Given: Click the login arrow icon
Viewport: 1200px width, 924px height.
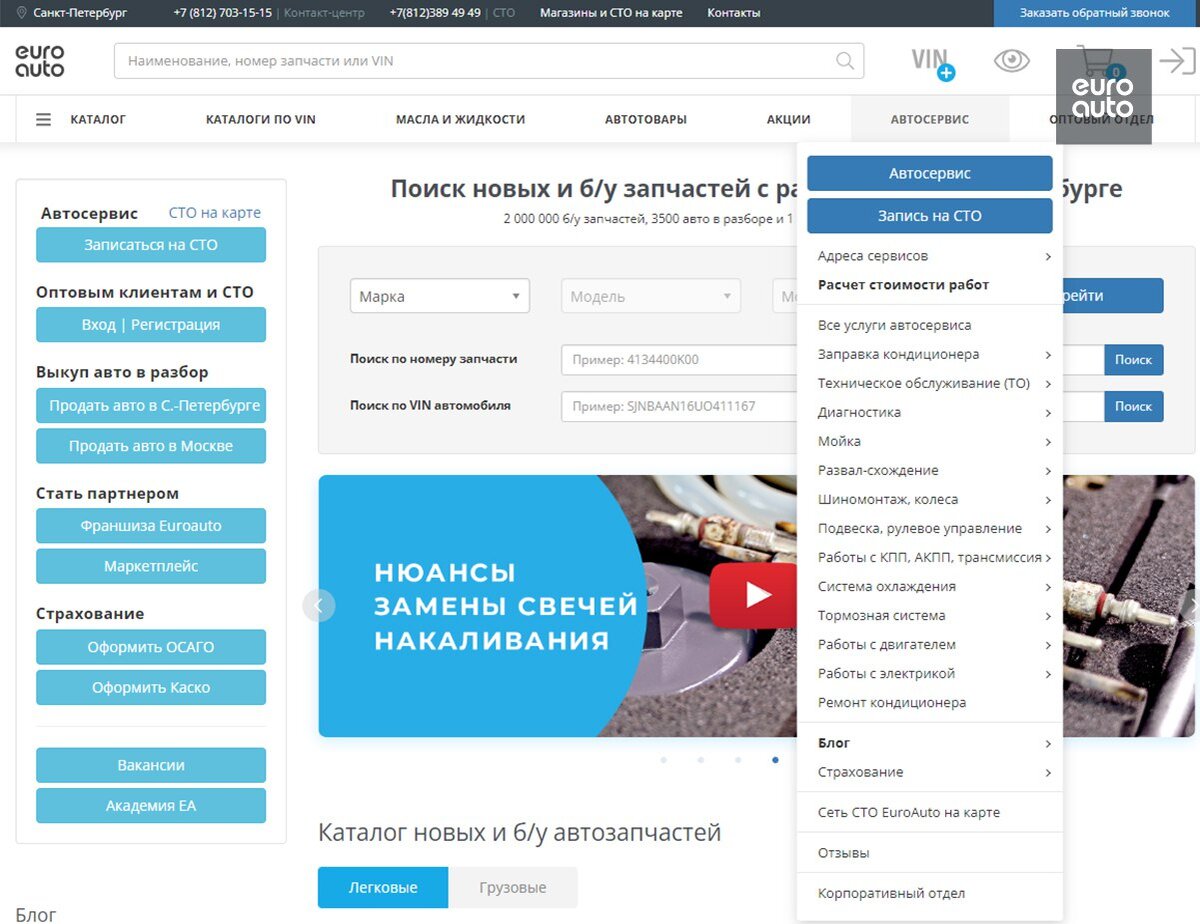Looking at the screenshot, I should tap(1177, 61).
